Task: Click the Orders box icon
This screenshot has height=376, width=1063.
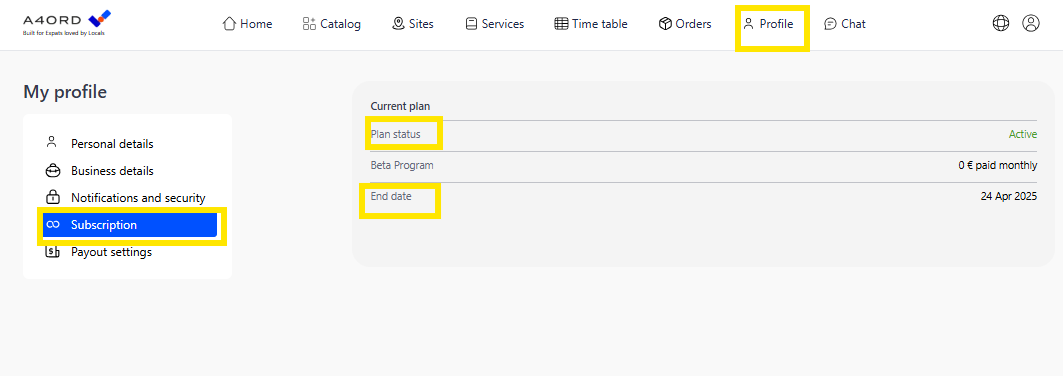Action: pos(664,24)
